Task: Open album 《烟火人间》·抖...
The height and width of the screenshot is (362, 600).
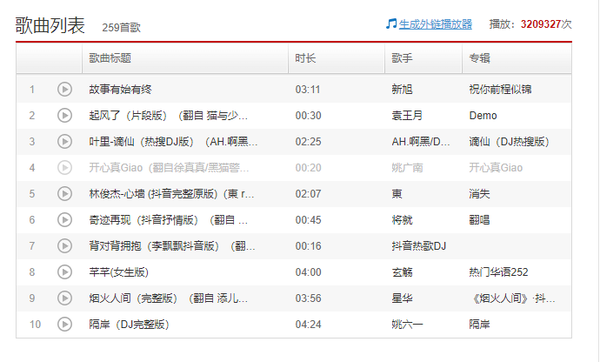Action: point(512,298)
